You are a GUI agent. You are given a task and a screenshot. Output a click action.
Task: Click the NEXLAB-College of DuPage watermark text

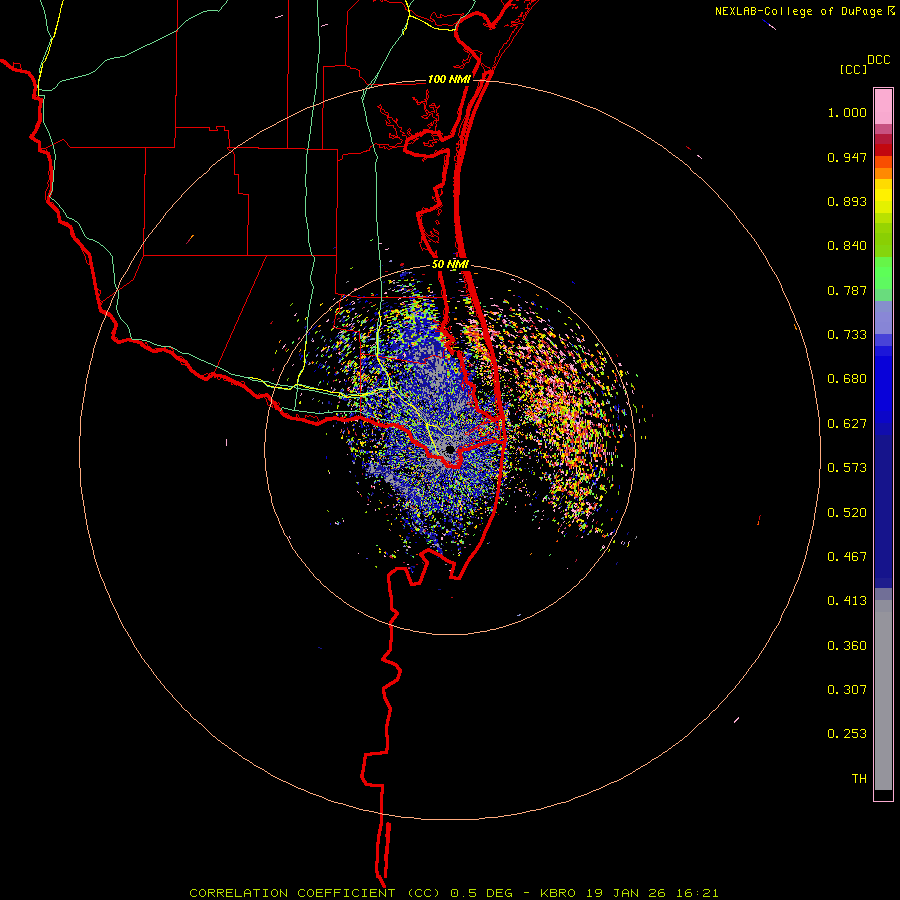798,11
